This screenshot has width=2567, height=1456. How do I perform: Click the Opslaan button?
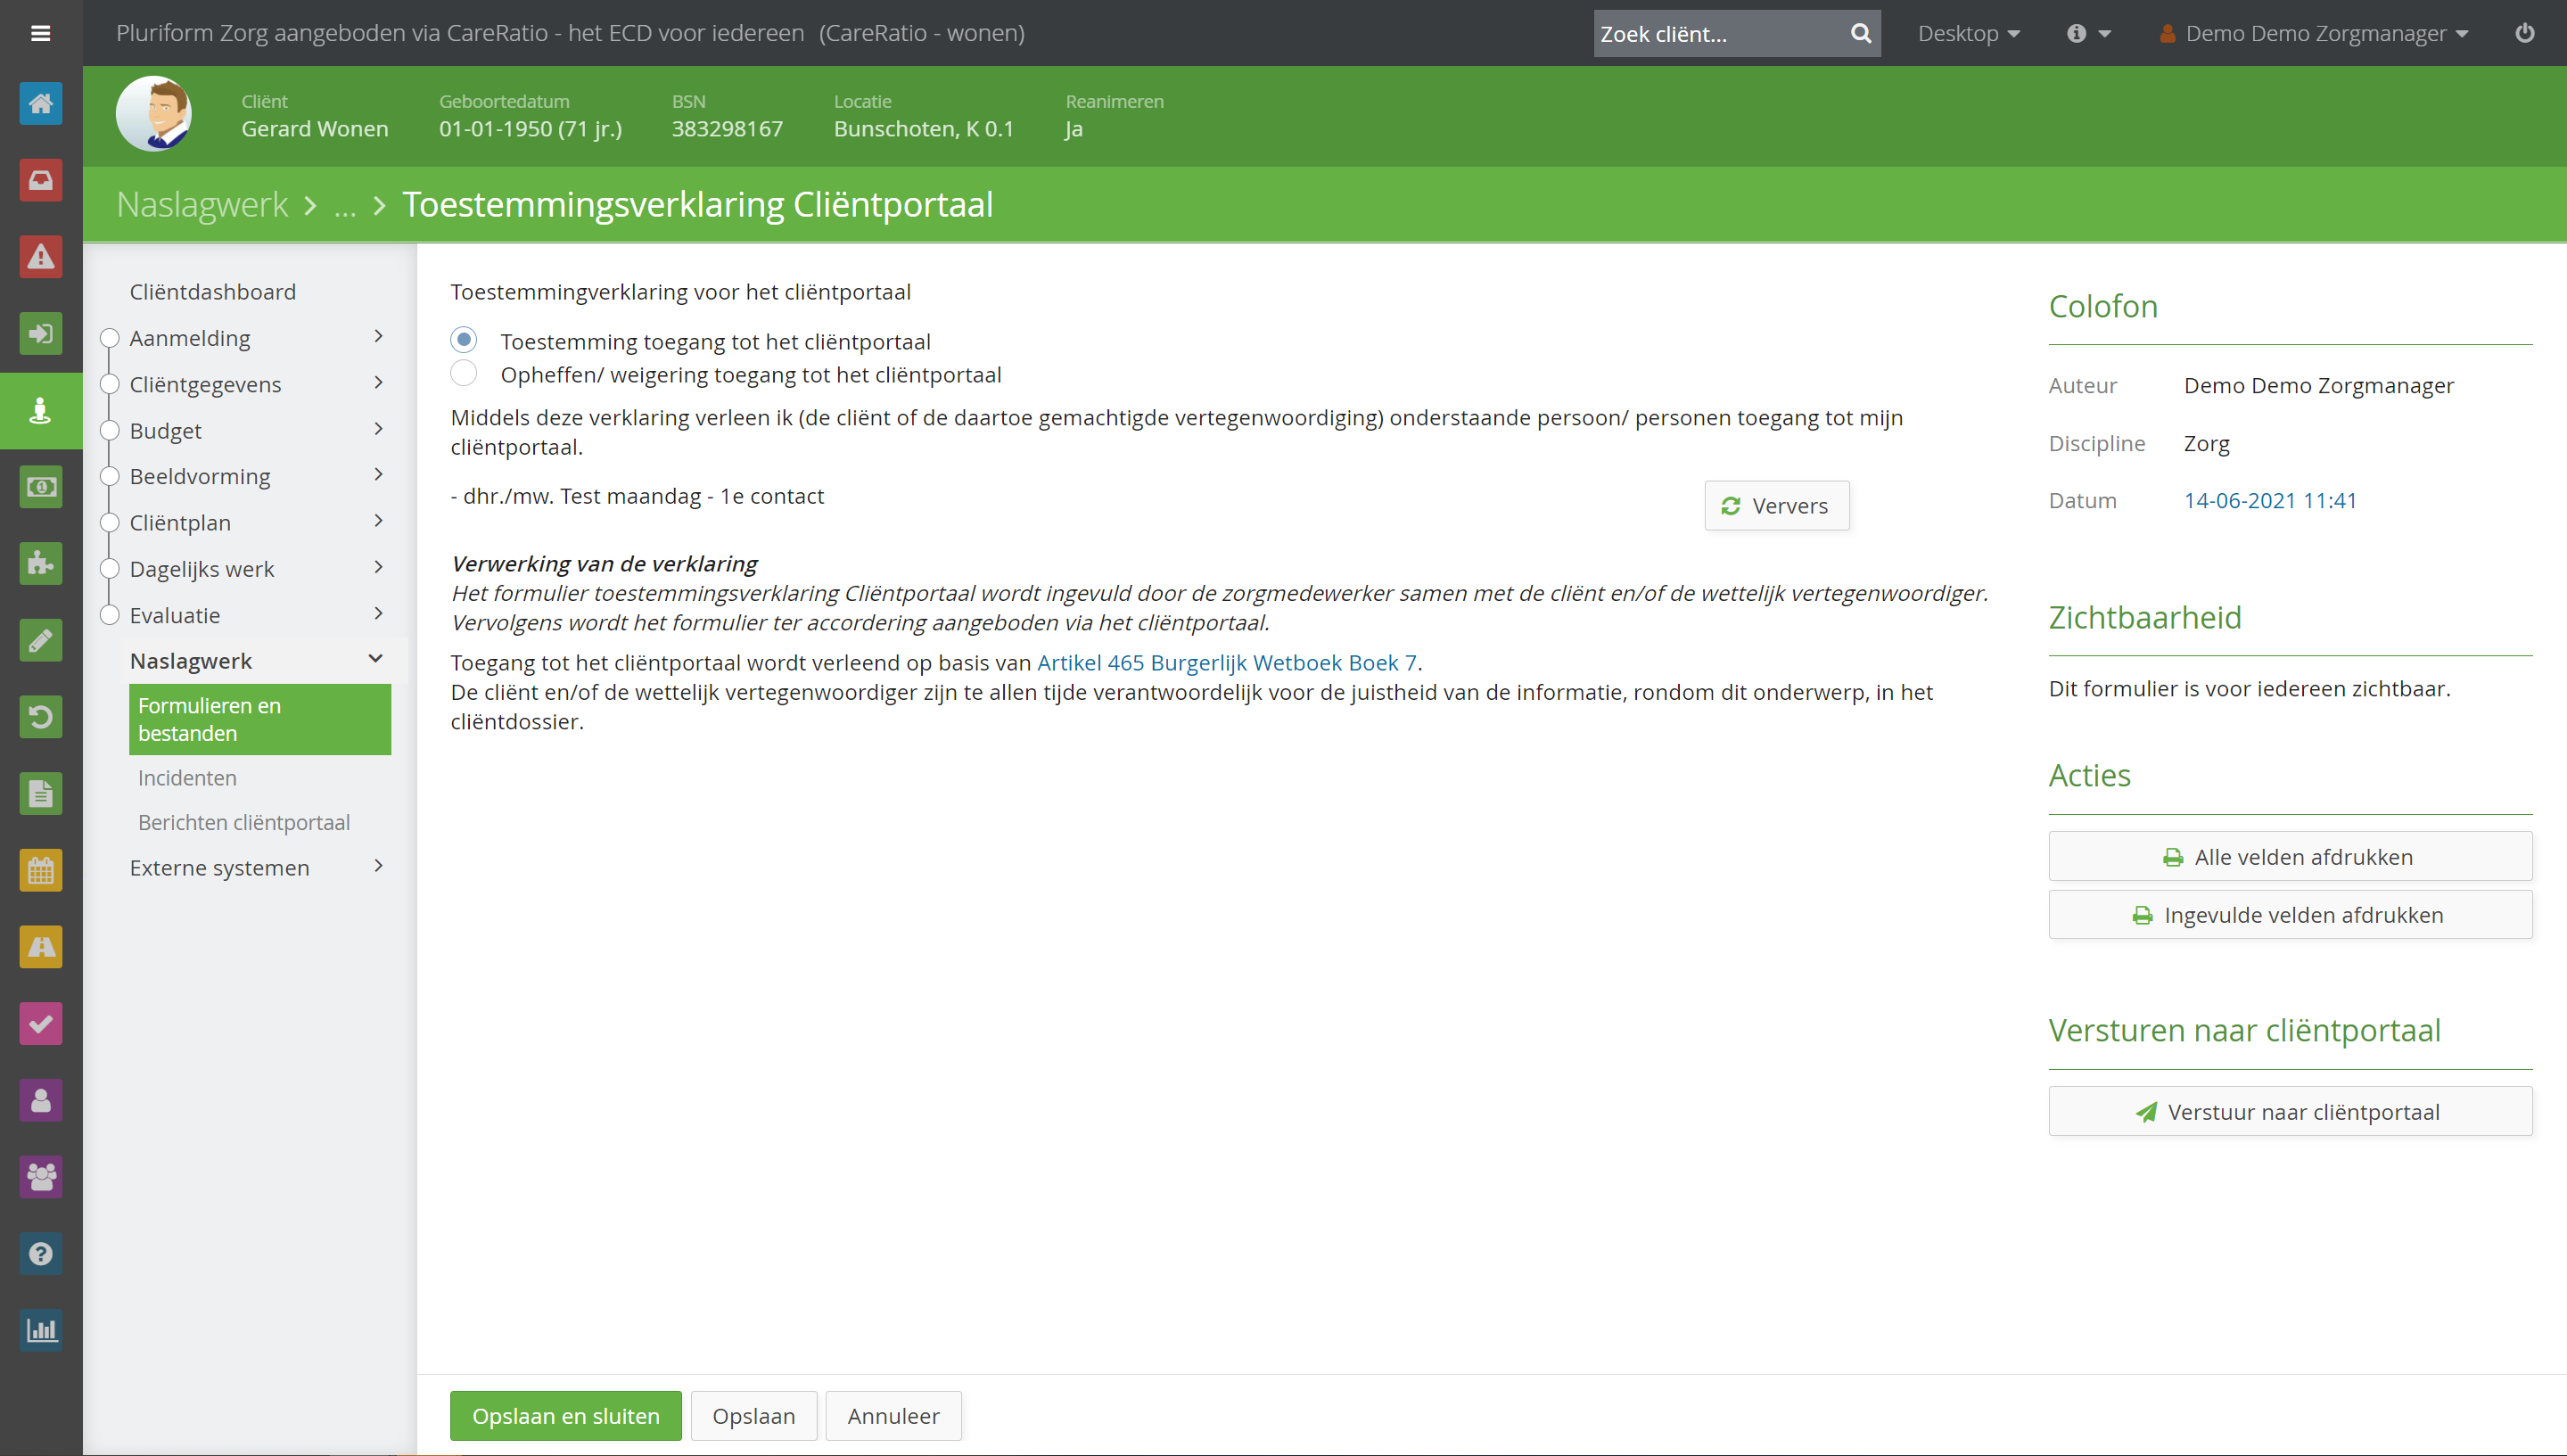tap(754, 1416)
